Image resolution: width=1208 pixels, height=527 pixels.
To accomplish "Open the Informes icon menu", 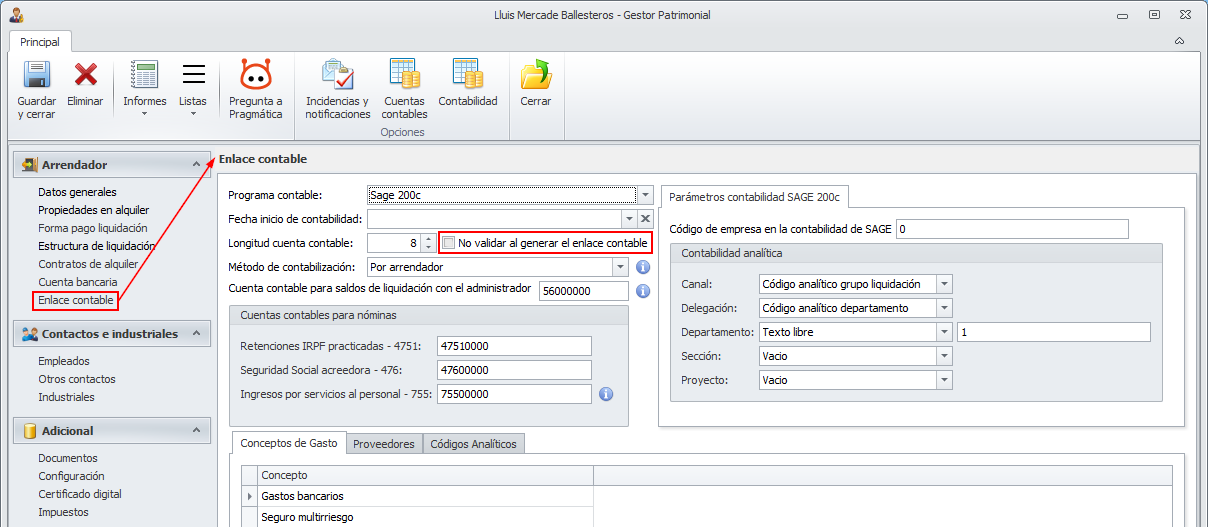I will pyautogui.click(x=145, y=76).
